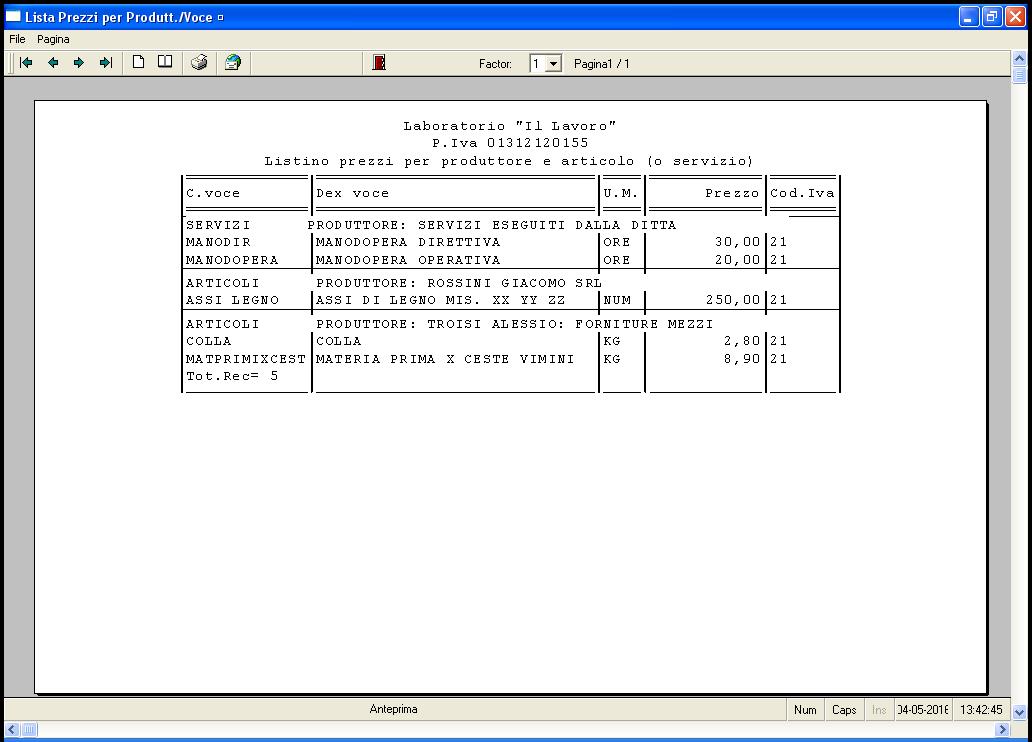The height and width of the screenshot is (742, 1032).
Task: Click vertical scrollbar down arrow
Action: pyautogui.click(x=1019, y=712)
